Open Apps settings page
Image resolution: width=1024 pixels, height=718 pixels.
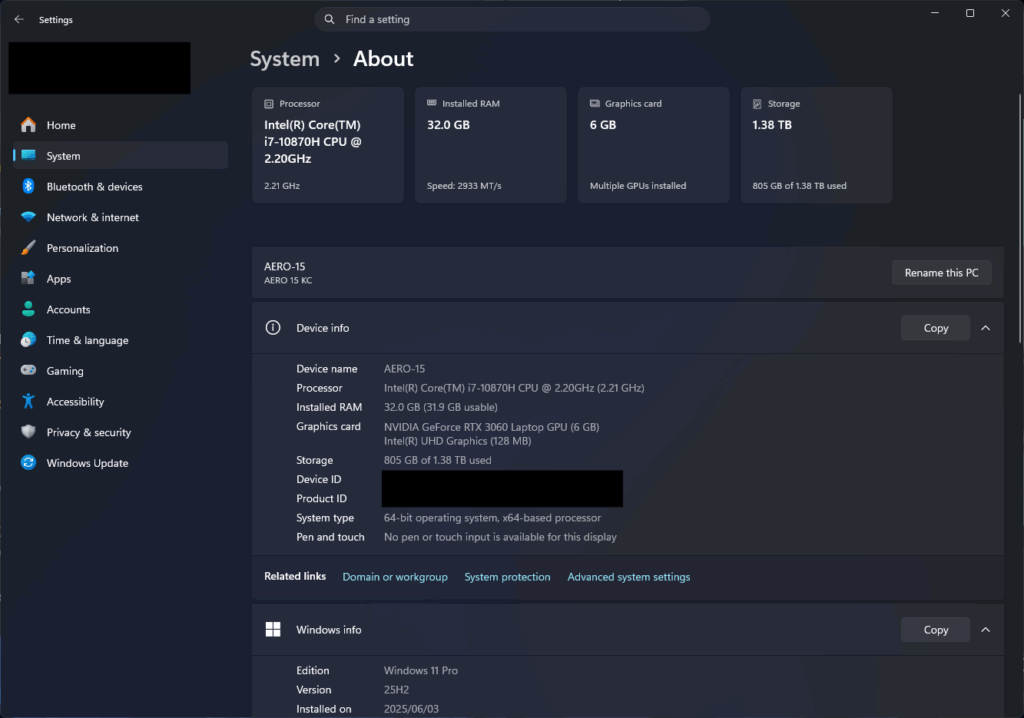coord(120,278)
